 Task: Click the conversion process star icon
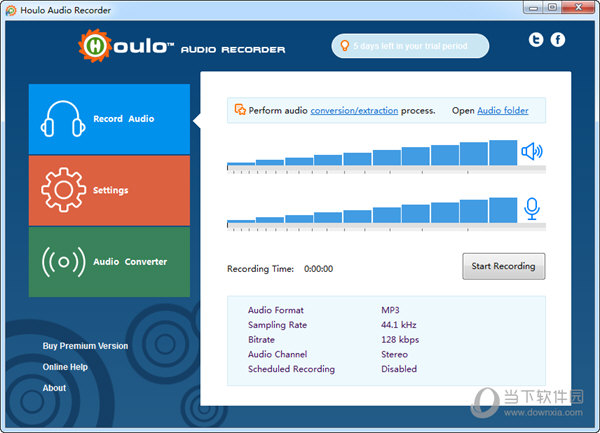point(240,110)
